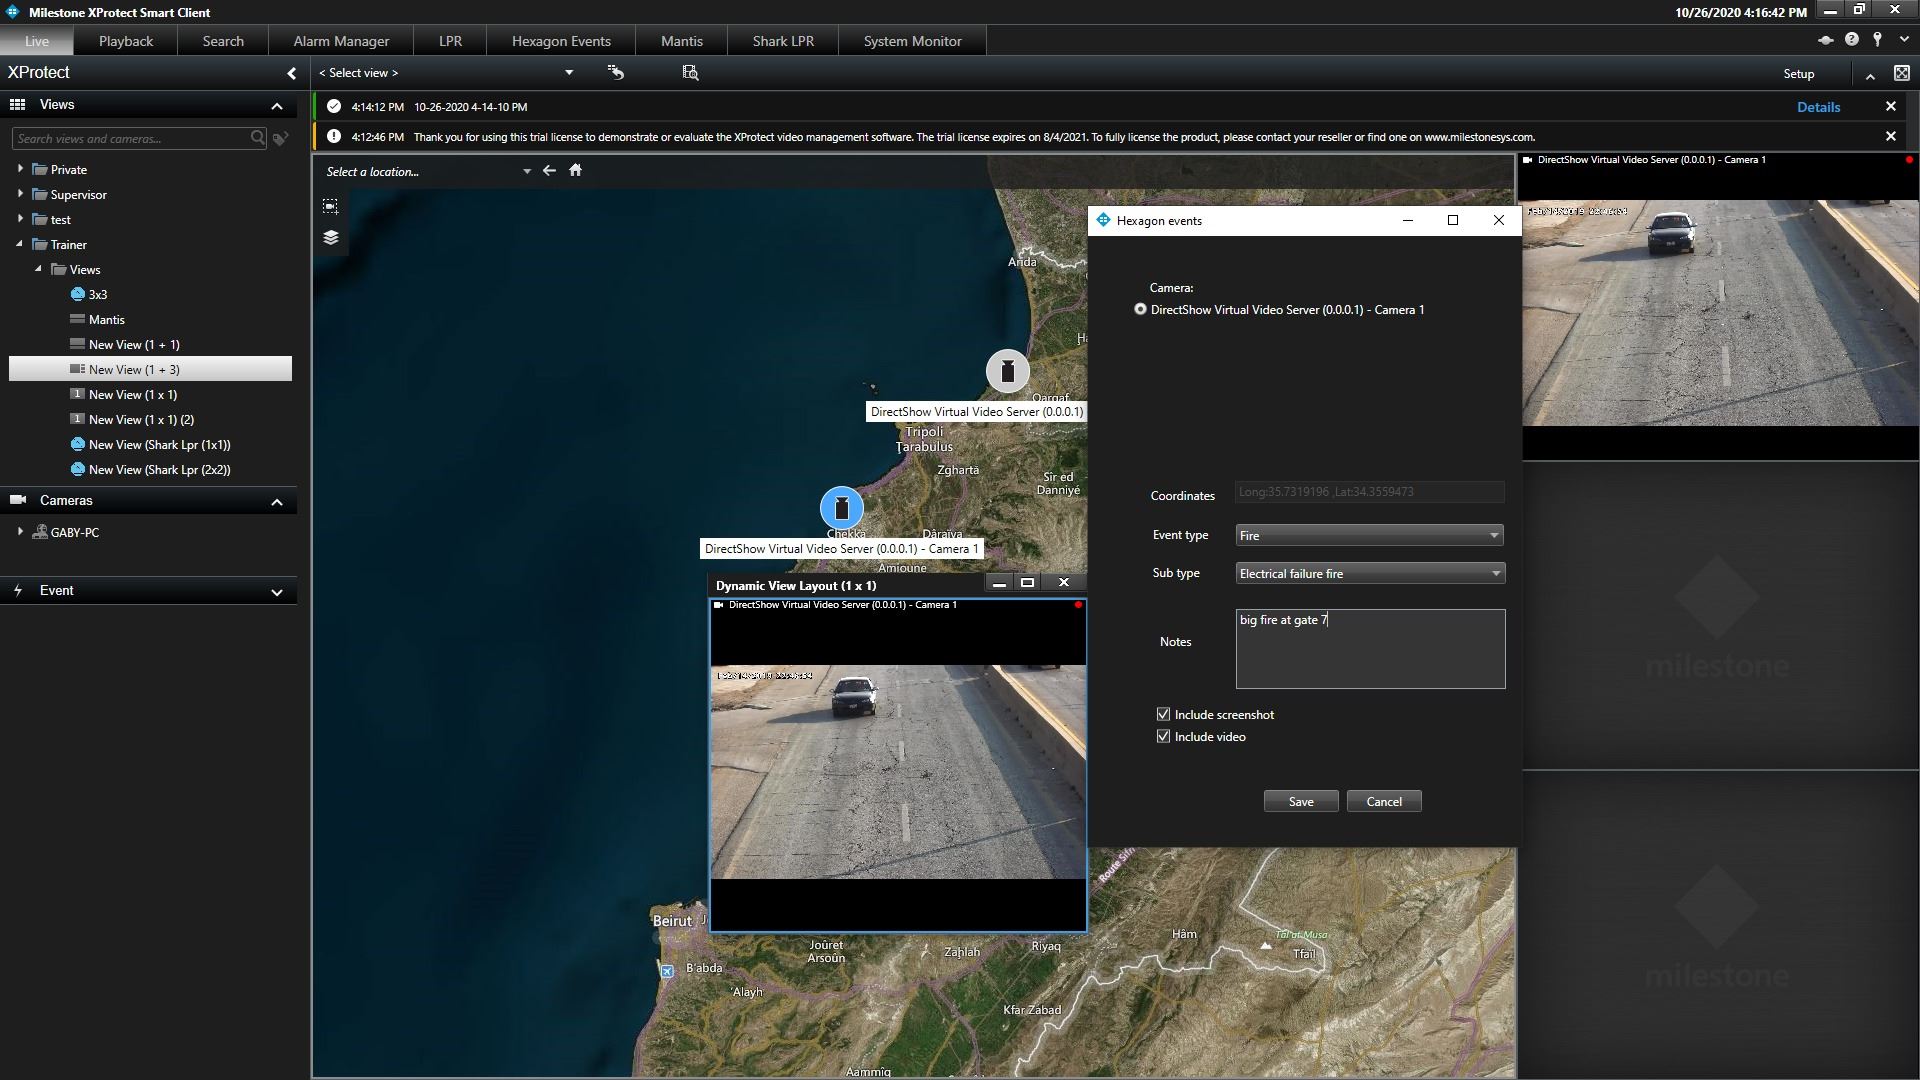Expand the Supervisor folder
Image resolution: width=1920 pixels, height=1080 pixels.
(x=20, y=194)
